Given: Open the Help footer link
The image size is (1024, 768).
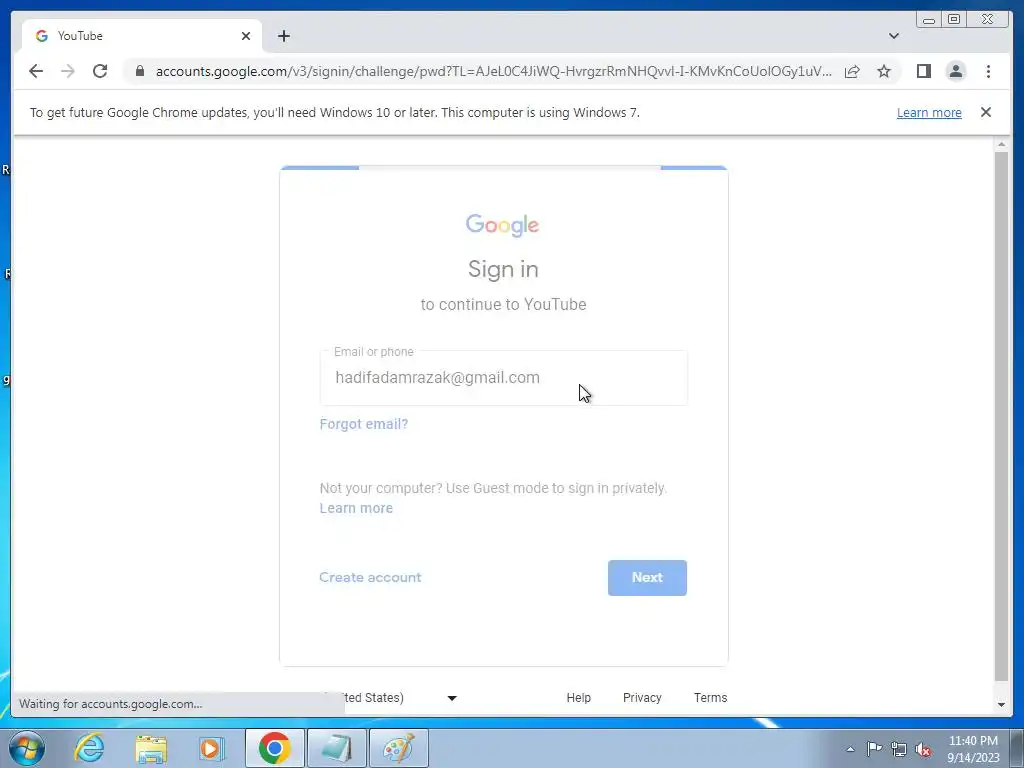Looking at the screenshot, I should coord(578,697).
